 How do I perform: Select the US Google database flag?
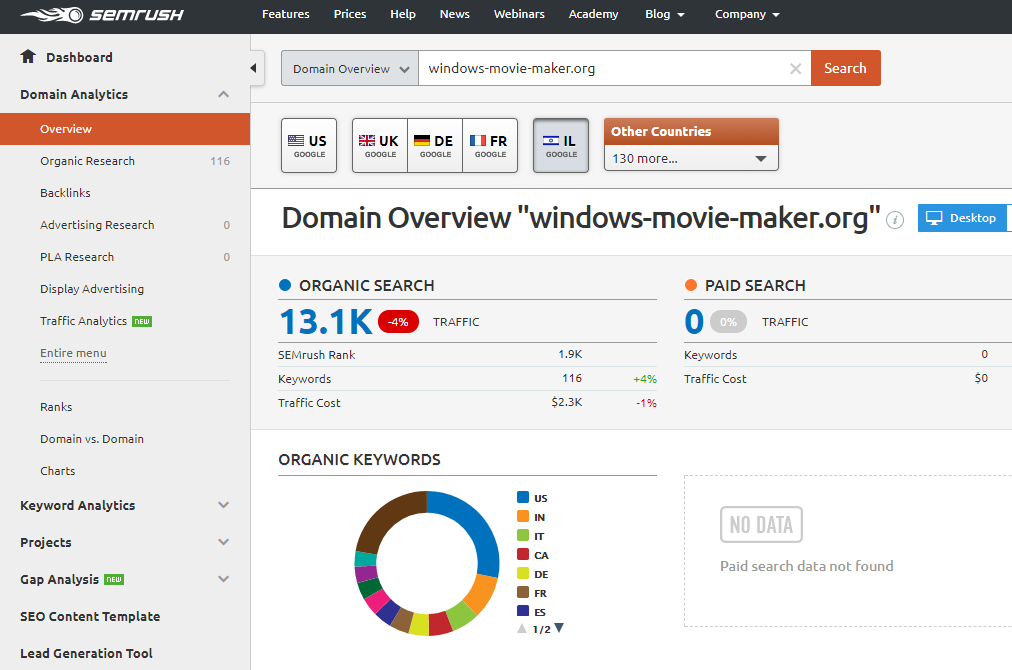[309, 146]
